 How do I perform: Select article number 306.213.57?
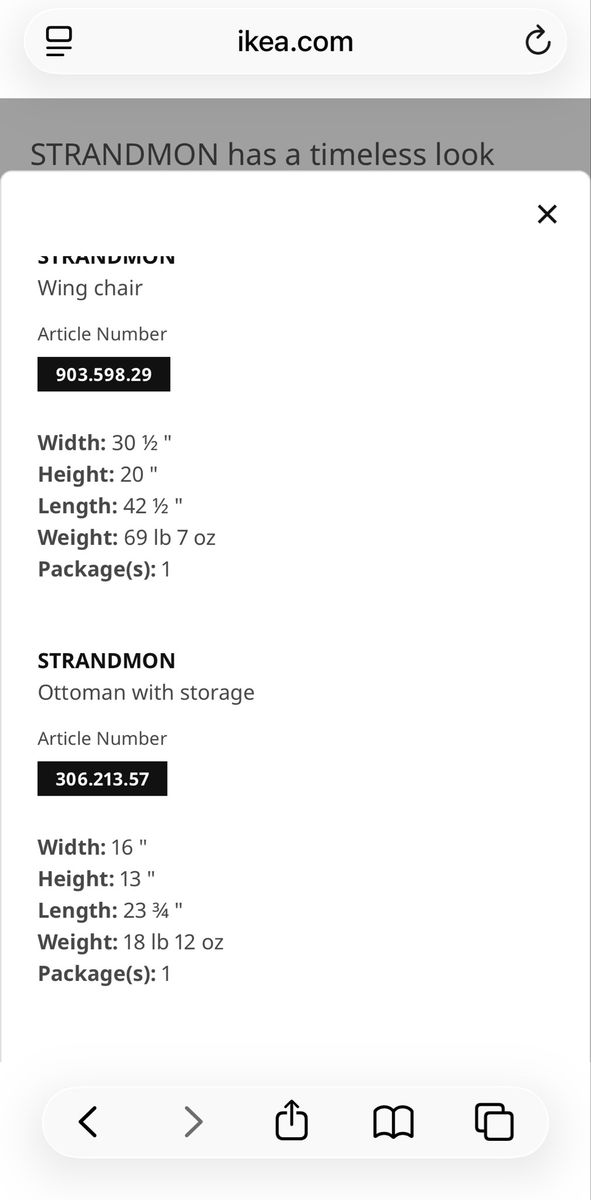102,778
